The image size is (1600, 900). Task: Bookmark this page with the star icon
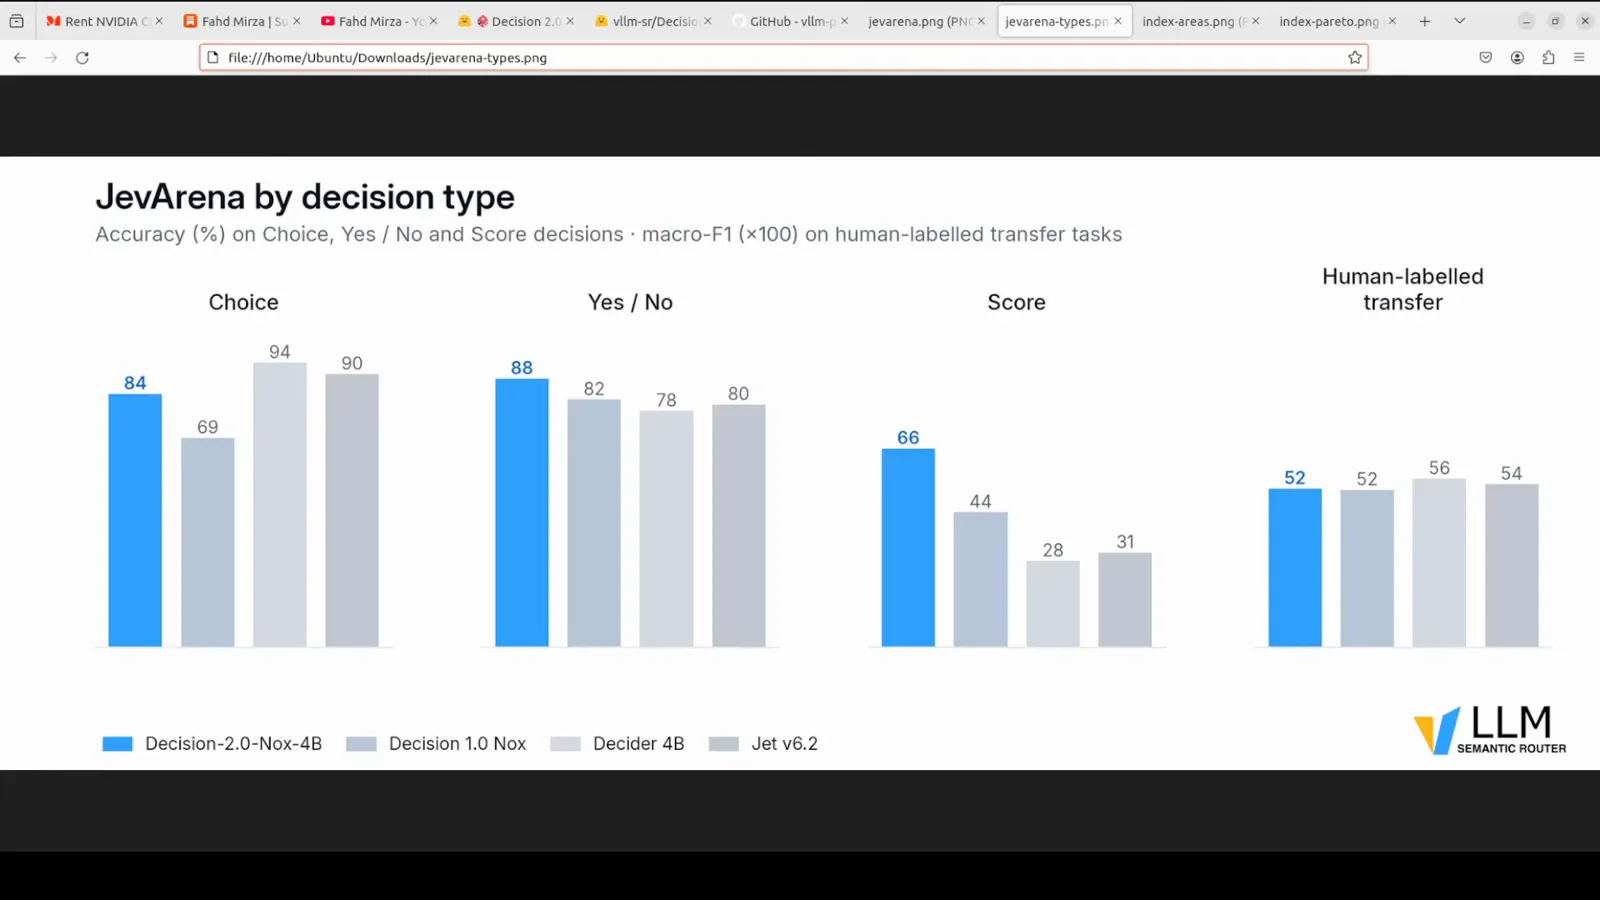(x=1355, y=58)
